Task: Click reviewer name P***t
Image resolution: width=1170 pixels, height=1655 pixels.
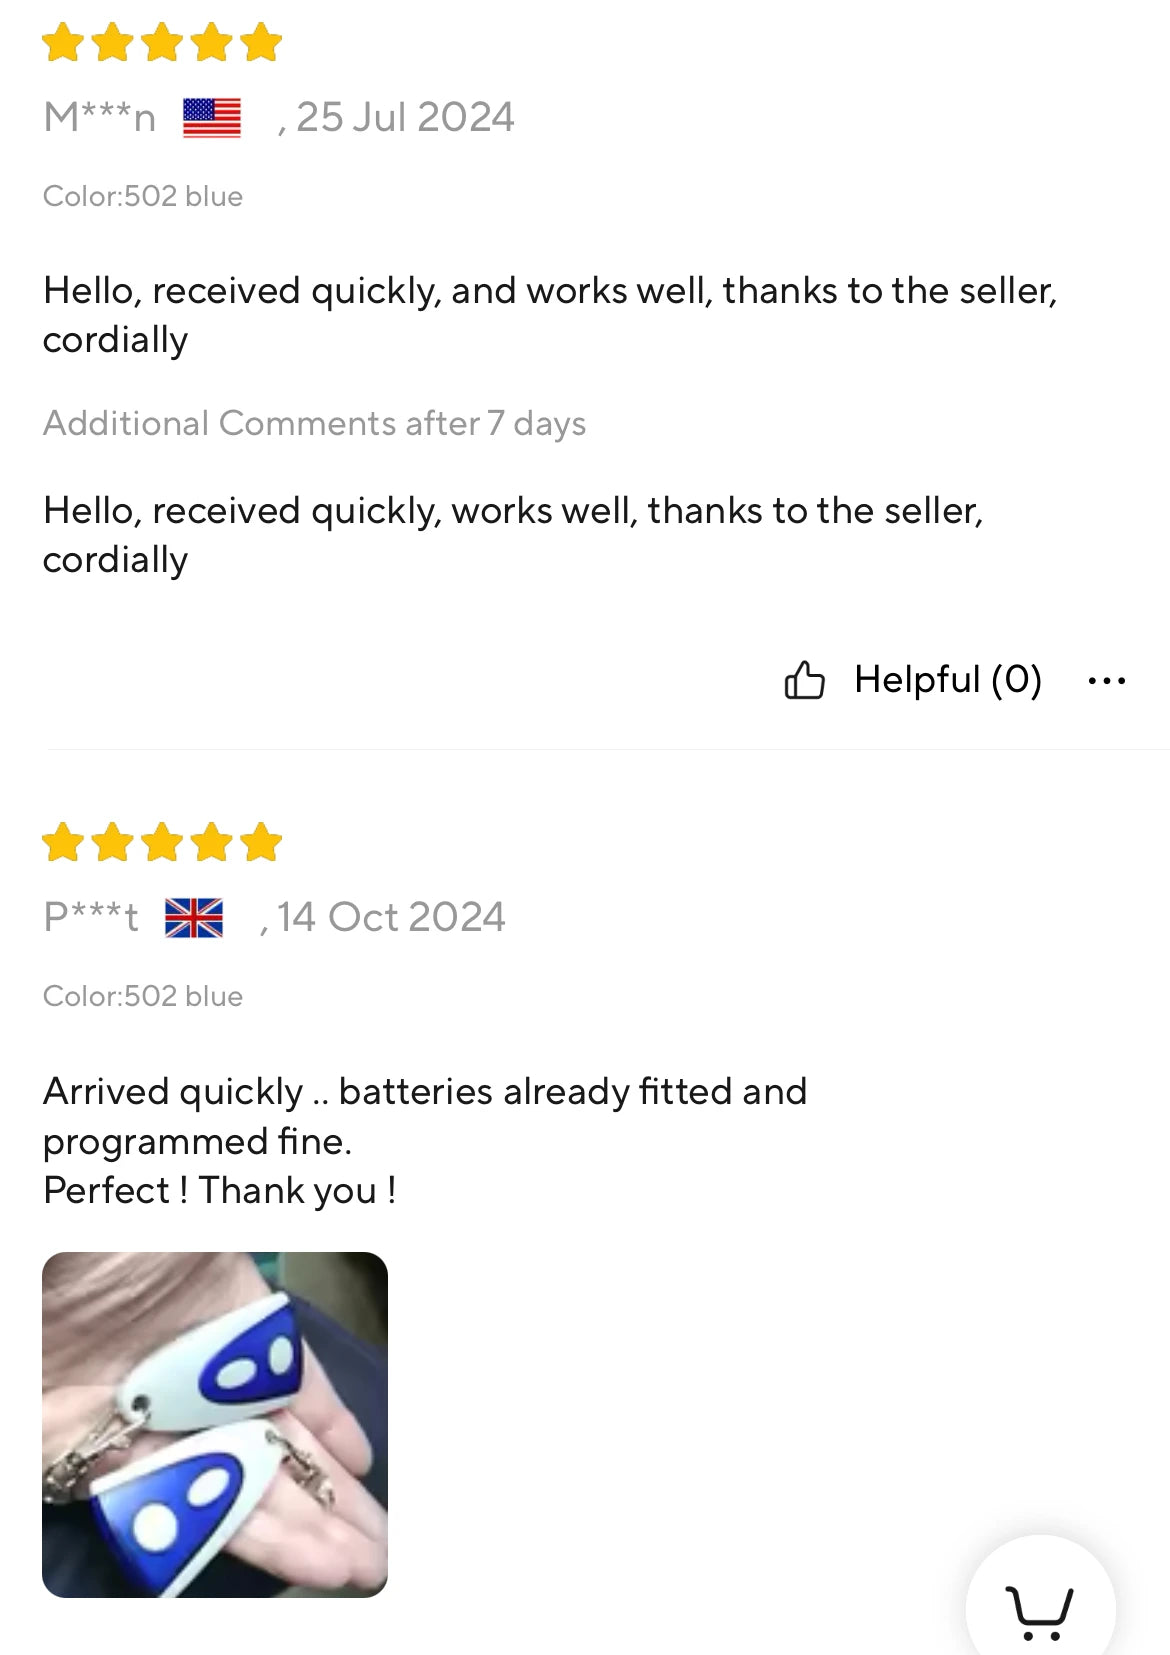Action: tap(91, 917)
